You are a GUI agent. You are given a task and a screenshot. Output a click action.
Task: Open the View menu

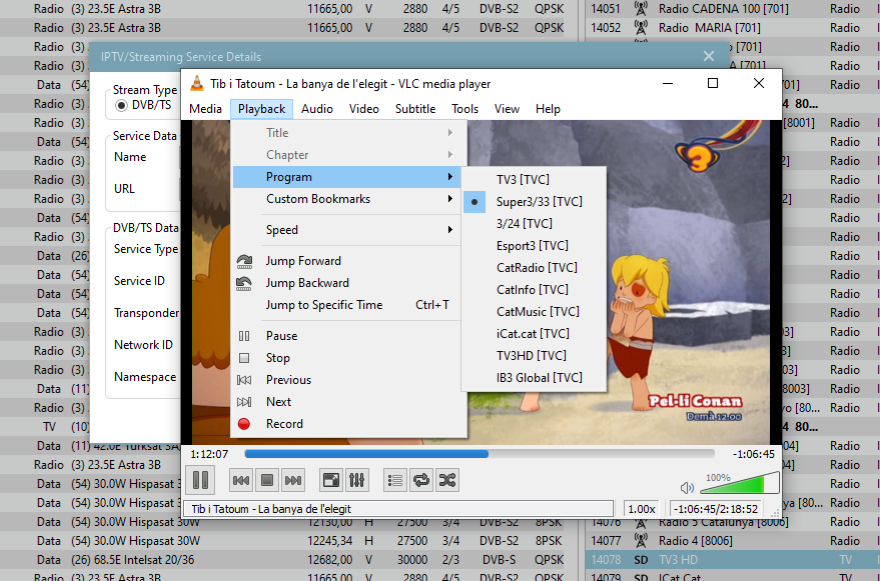(507, 109)
